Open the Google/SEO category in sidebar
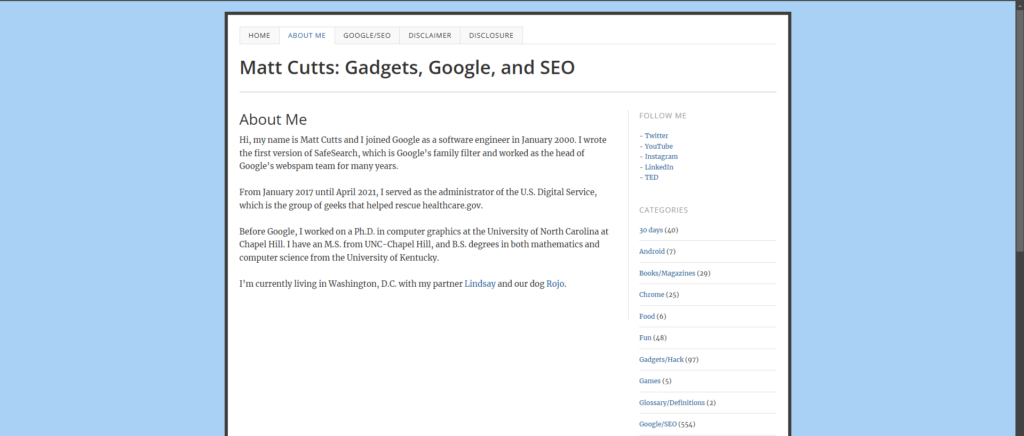The width and height of the screenshot is (1024, 436). (658, 424)
